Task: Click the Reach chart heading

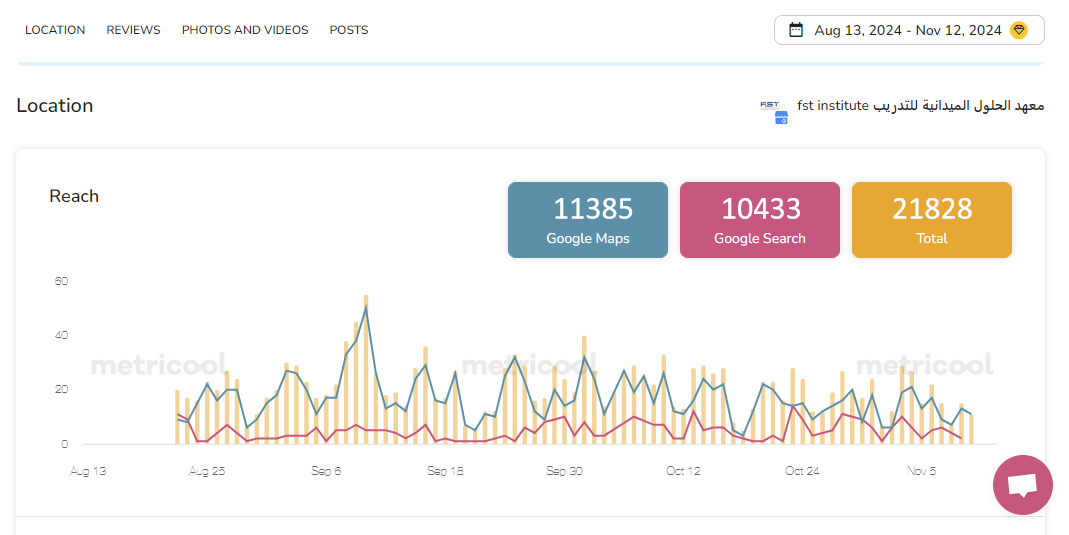Action: [74, 196]
